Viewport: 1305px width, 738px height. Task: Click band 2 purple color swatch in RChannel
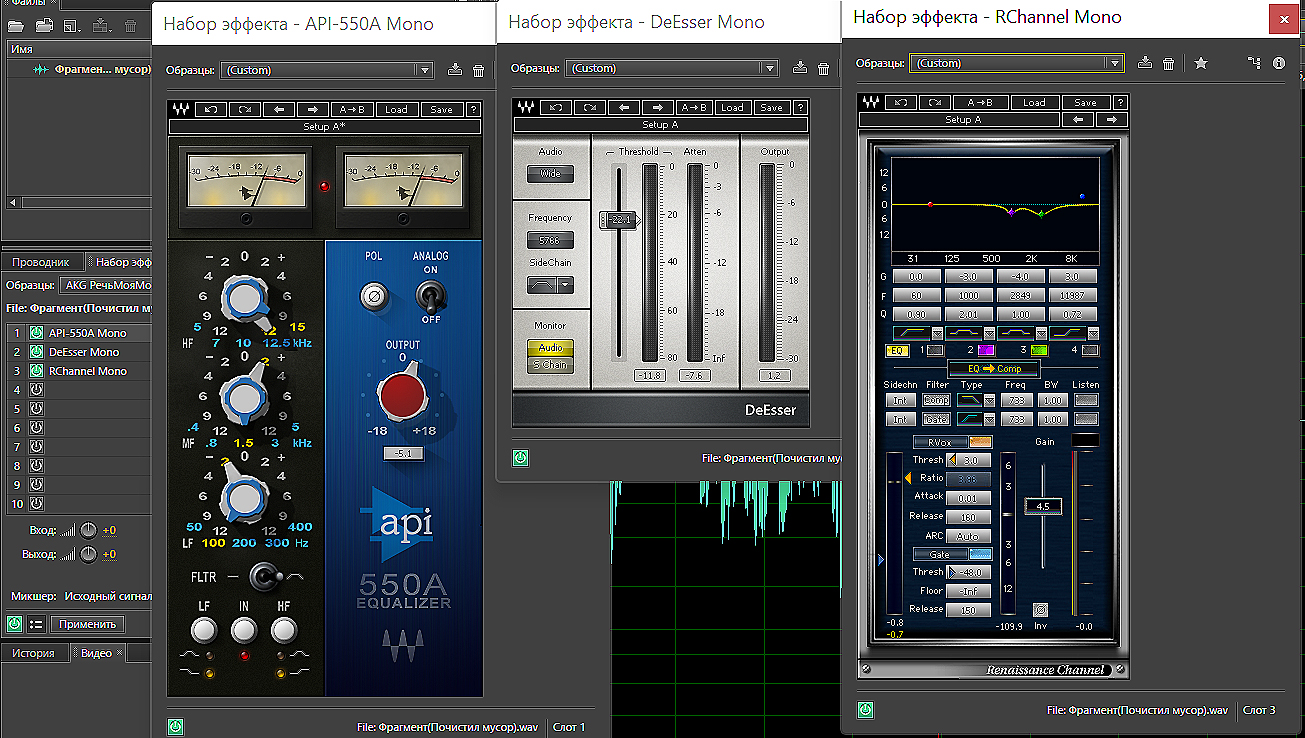pyautogui.click(x=985, y=351)
